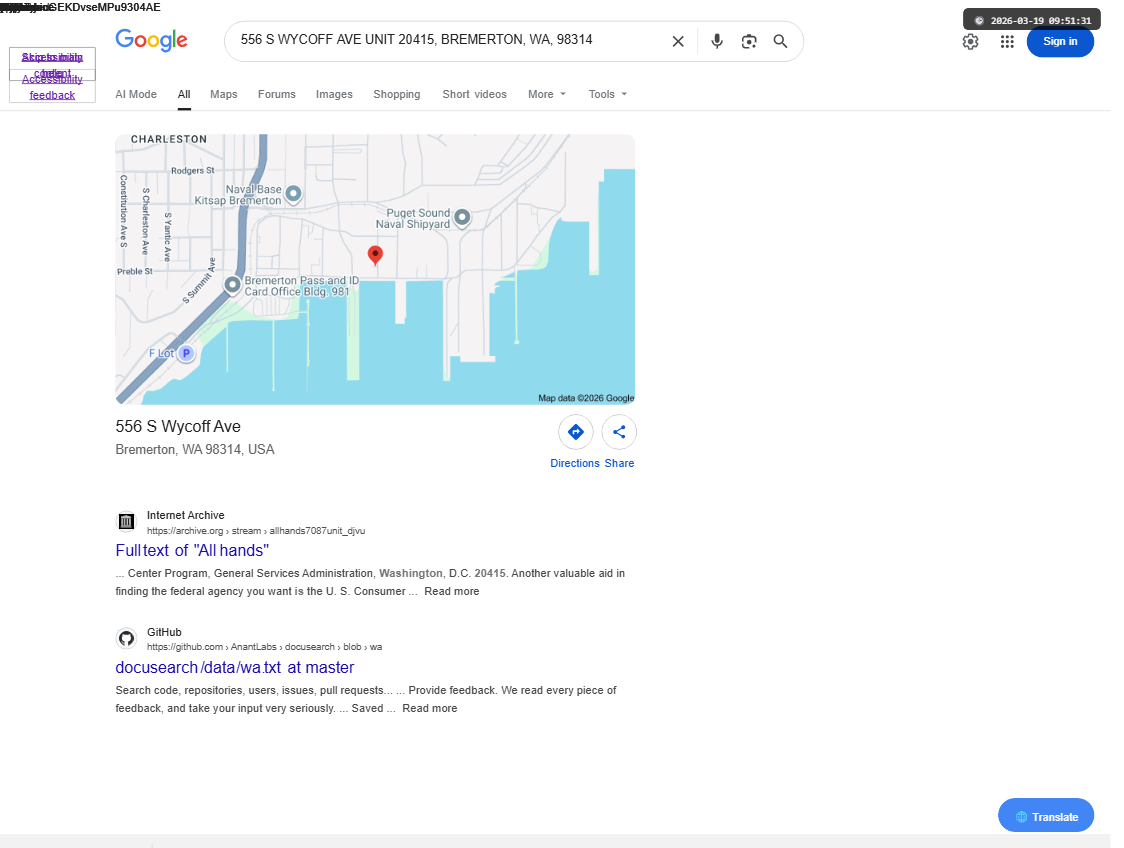Click the github.com URL breadcrumb
1124x848 pixels.
tap(265, 647)
